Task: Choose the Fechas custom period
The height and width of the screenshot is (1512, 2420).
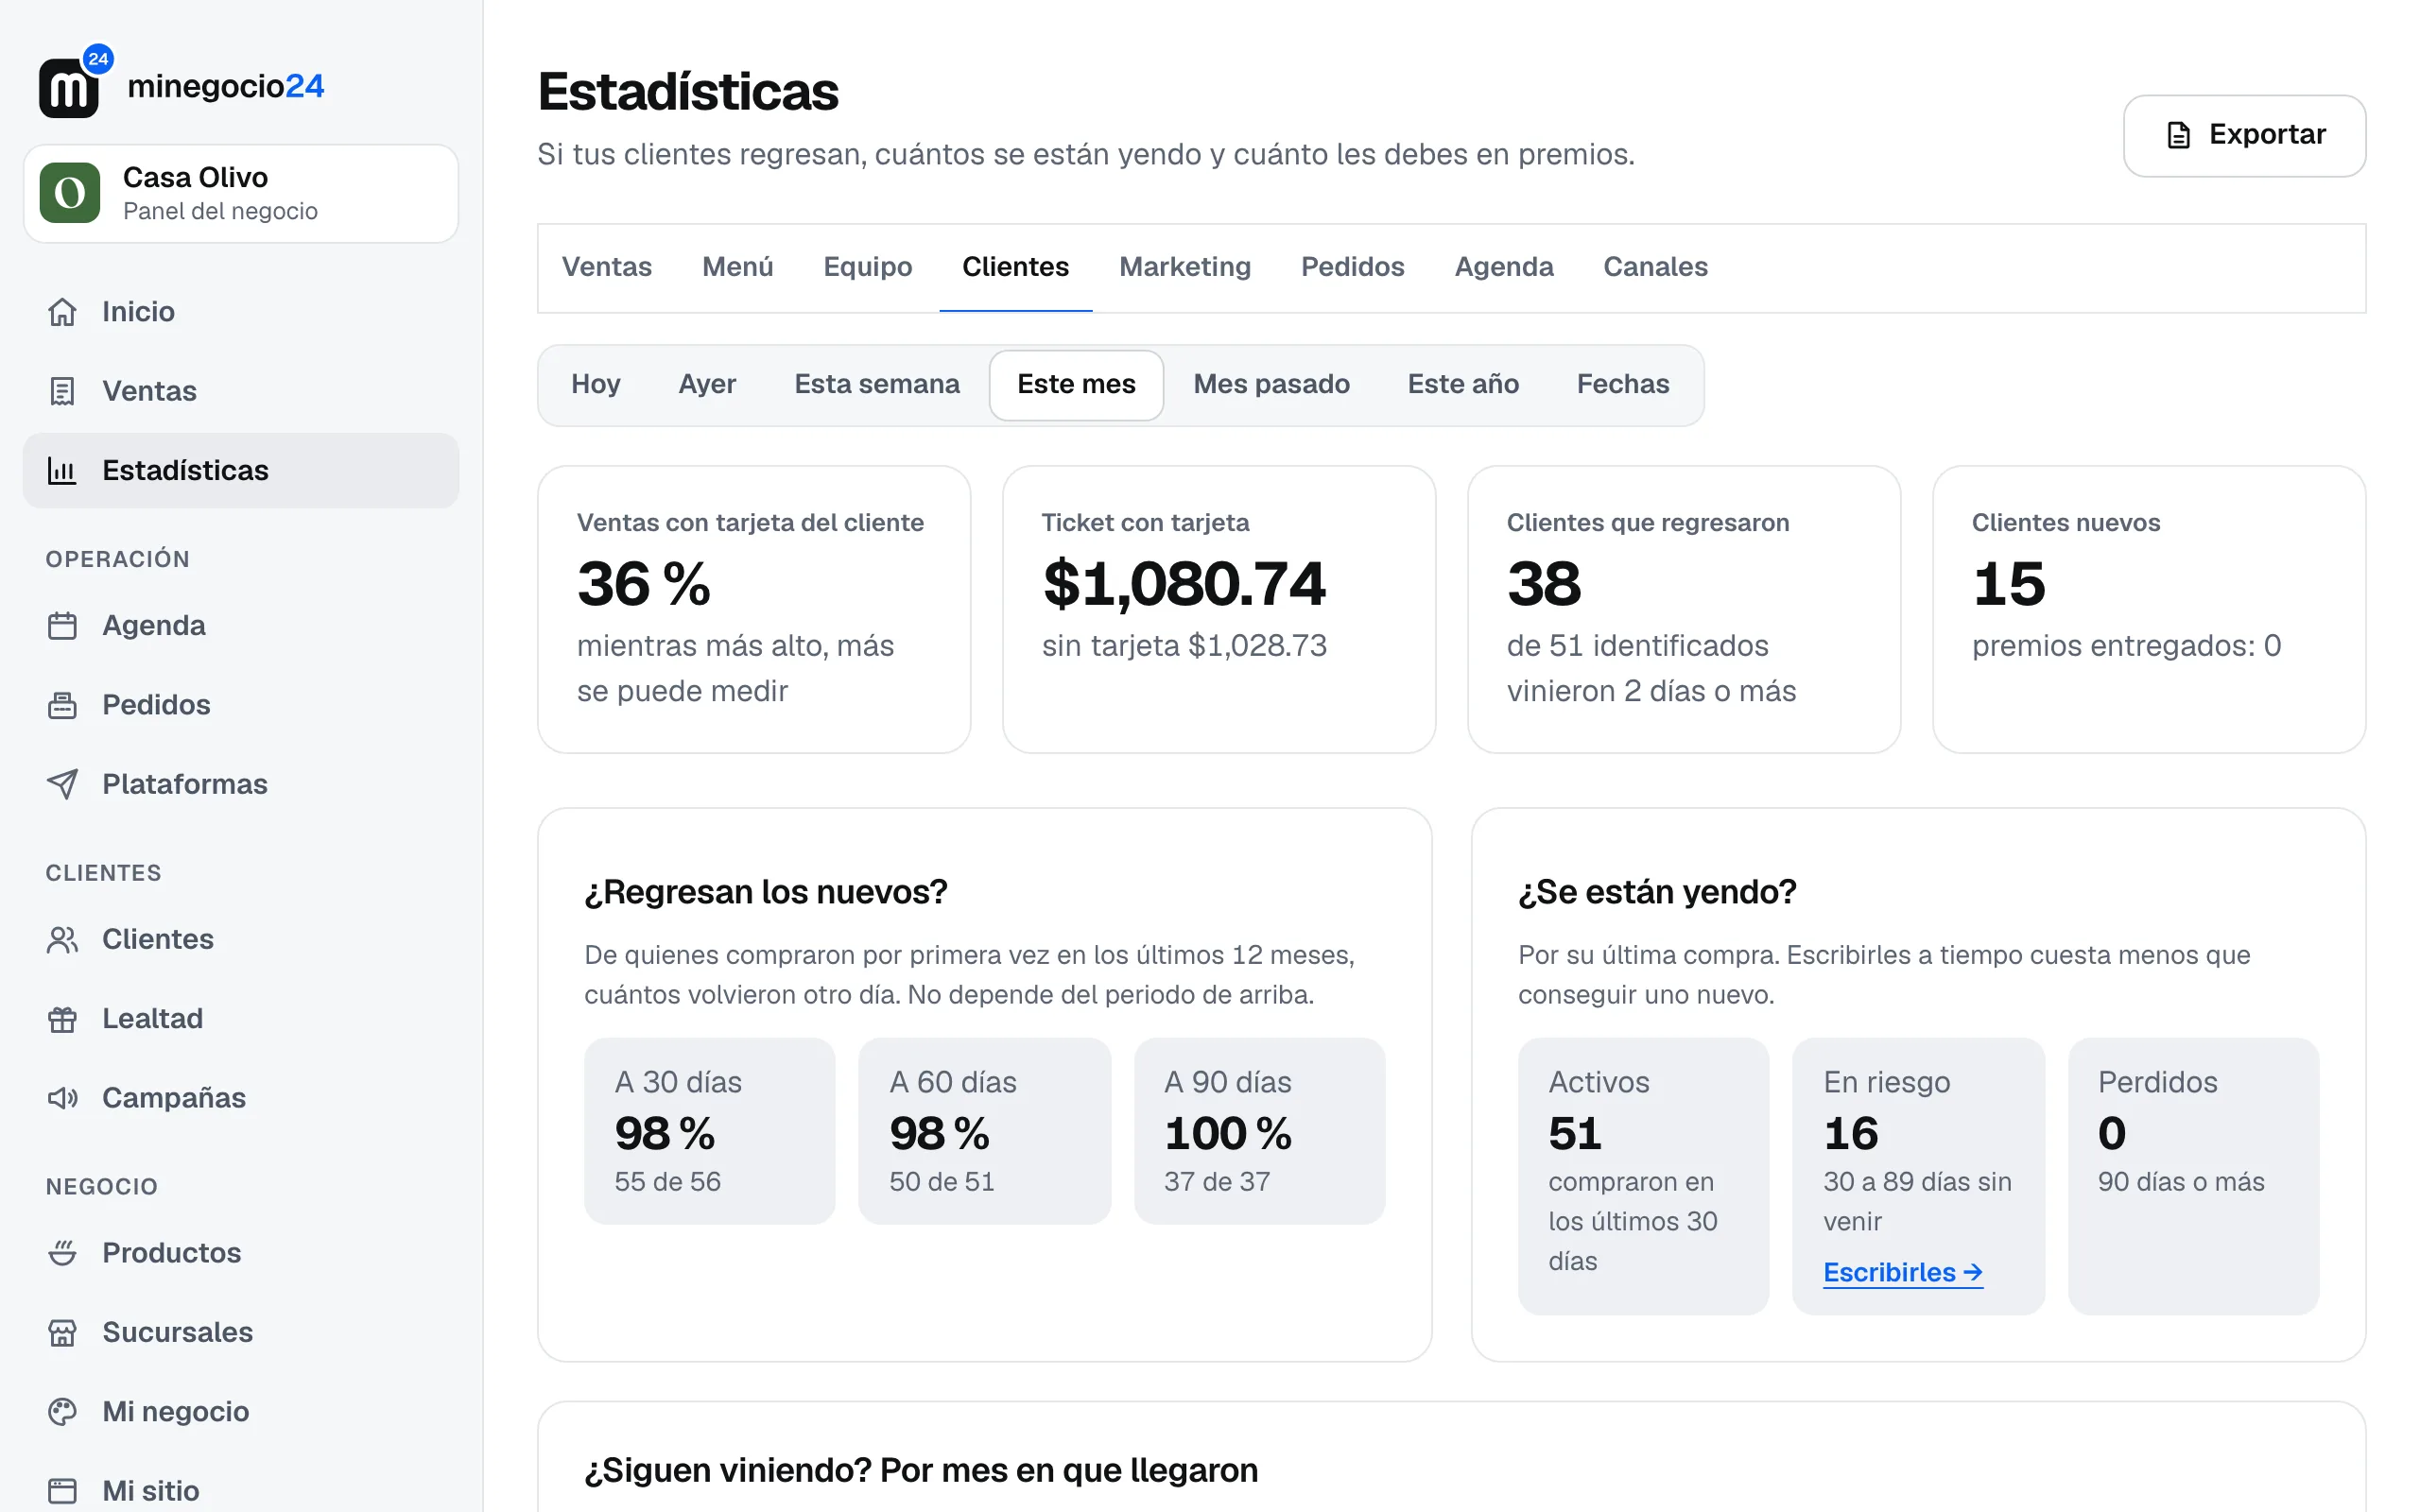Action: [1622, 385]
